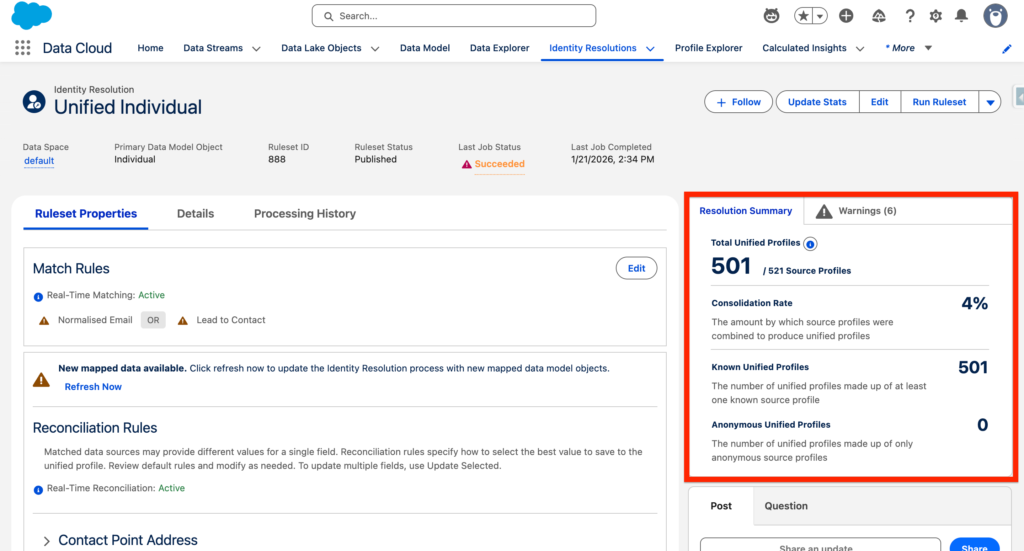Open the Warnings (6) tab

856,211
